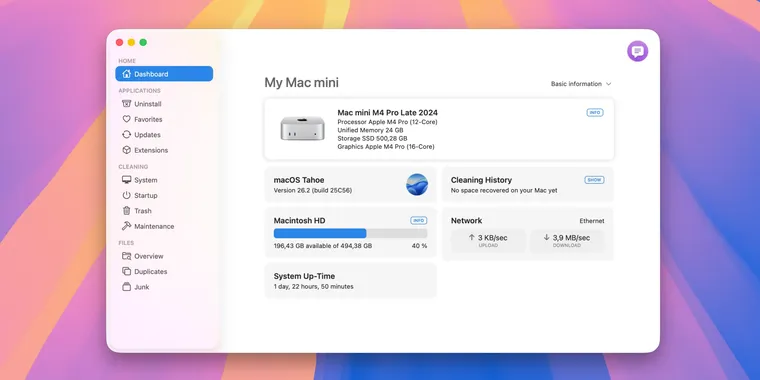Click the Startup power icon
The image size is (760, 380).
coord(127,195)
